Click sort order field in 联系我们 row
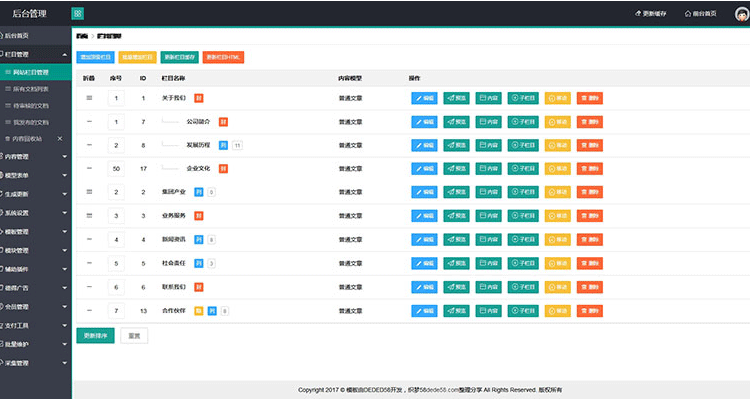This screenshot has height=401, width=750. 116,287
